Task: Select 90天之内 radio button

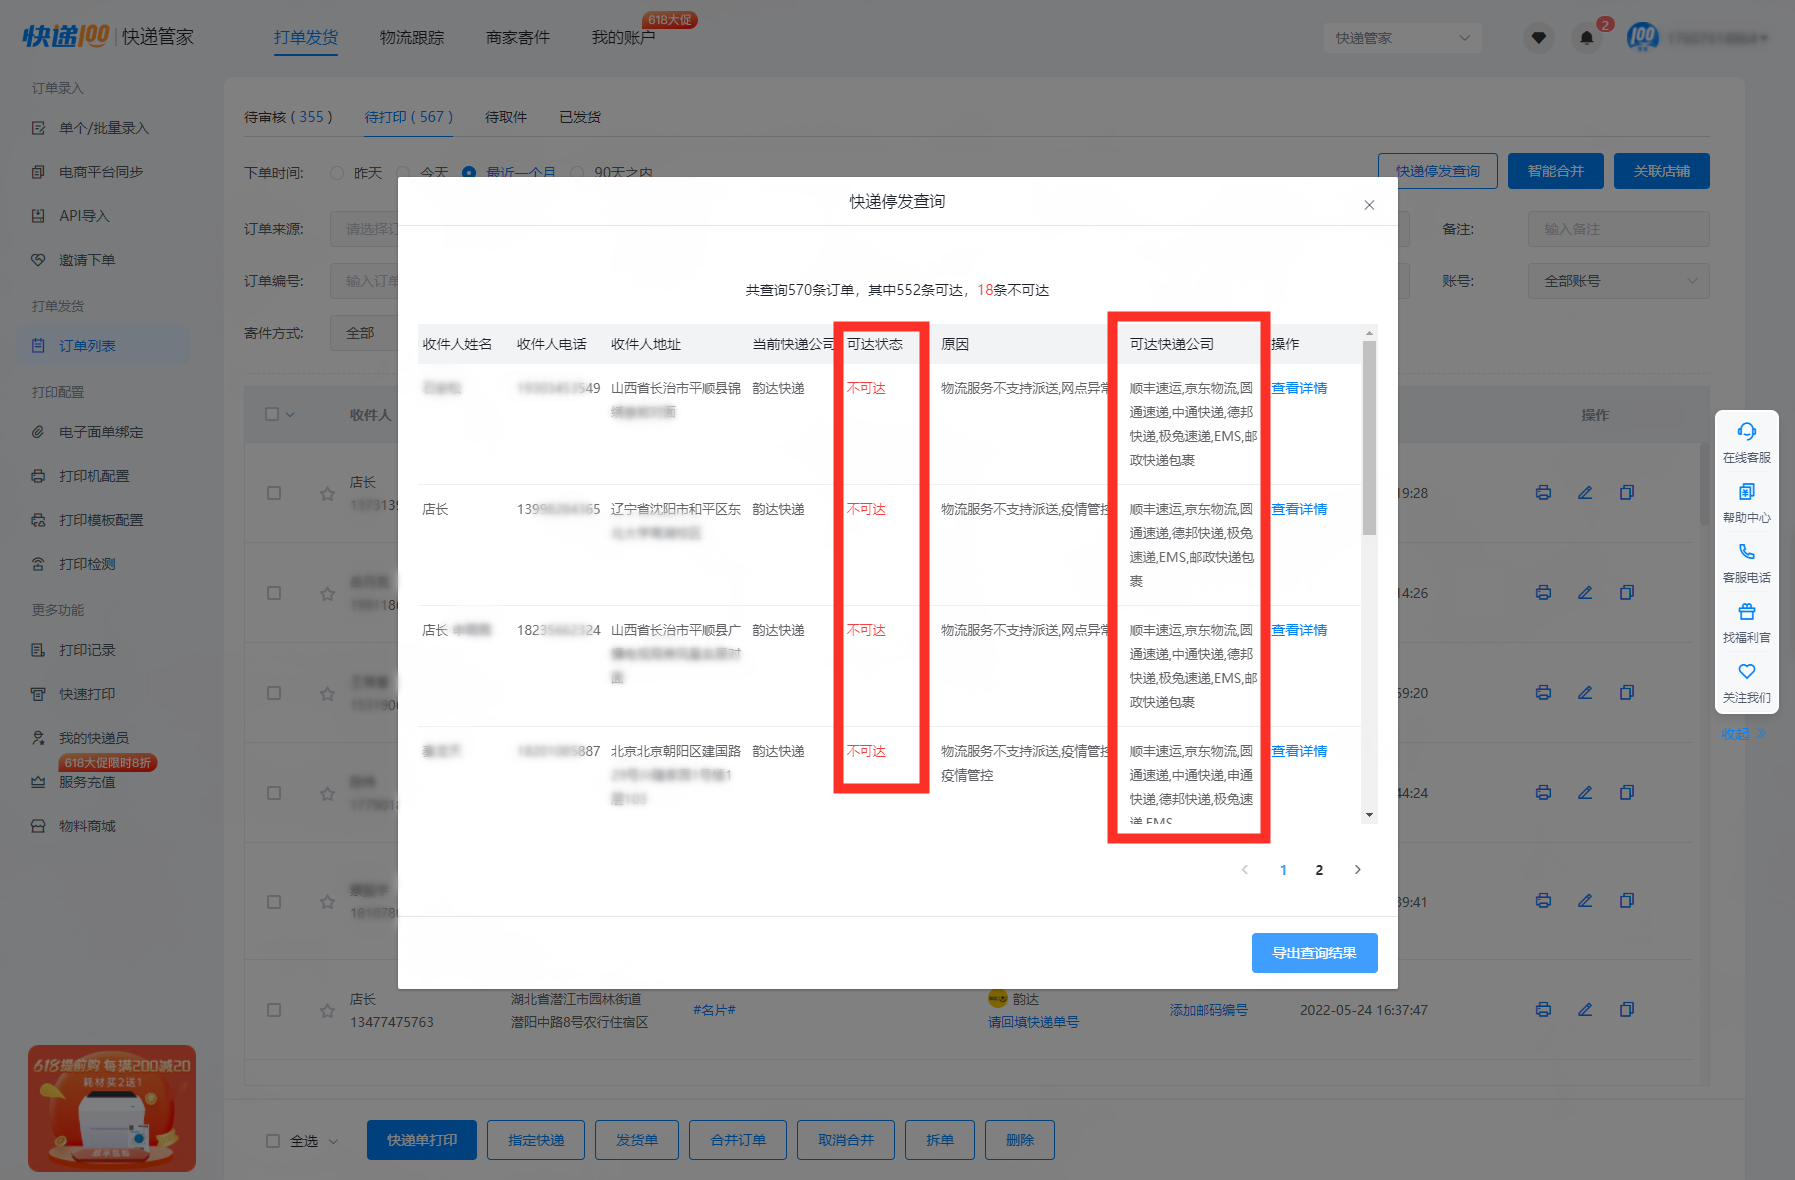Action: (x=577, y=173)
